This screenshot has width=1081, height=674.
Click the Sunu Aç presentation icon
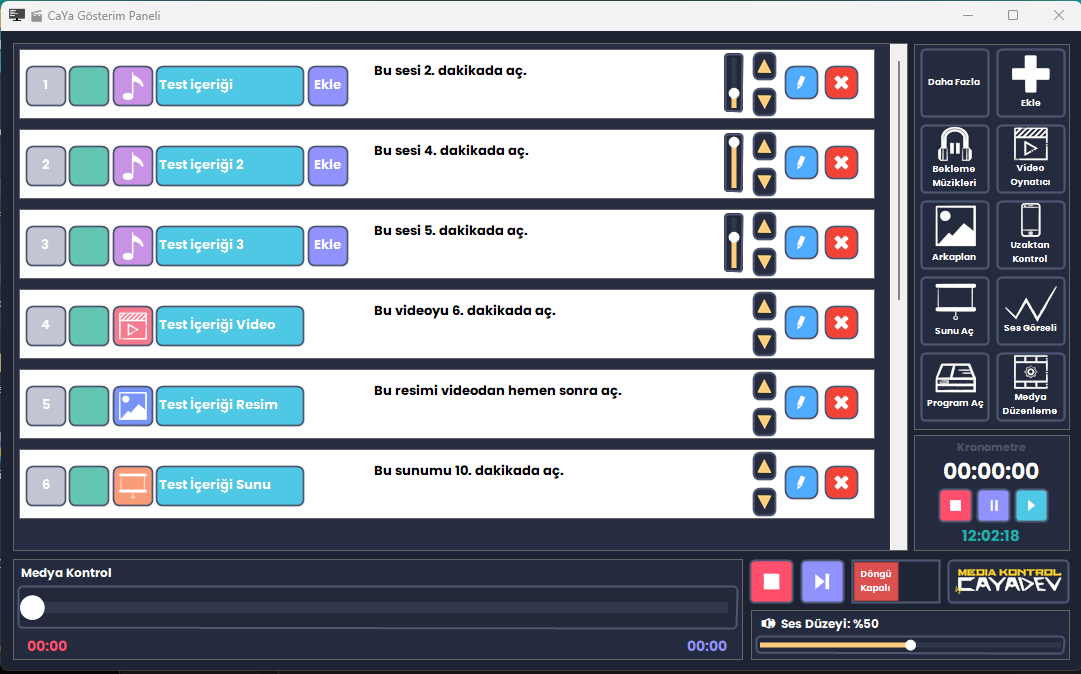[954, 310]
